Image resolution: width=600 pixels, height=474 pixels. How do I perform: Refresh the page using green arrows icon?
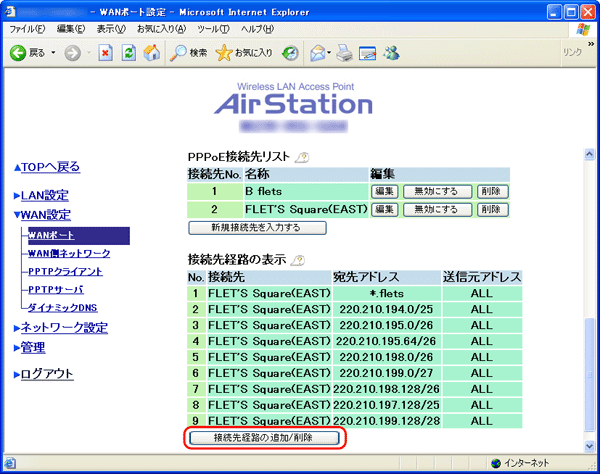pyautogui.click(x=129, y=53)
